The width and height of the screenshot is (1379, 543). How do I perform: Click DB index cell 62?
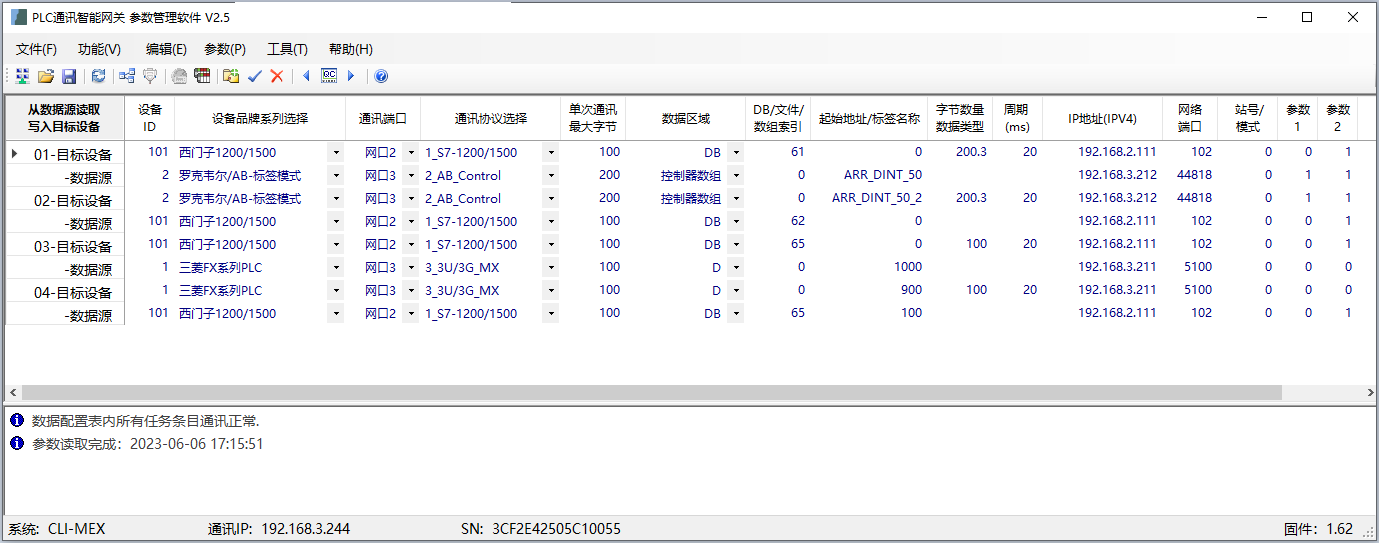[778, 221]
